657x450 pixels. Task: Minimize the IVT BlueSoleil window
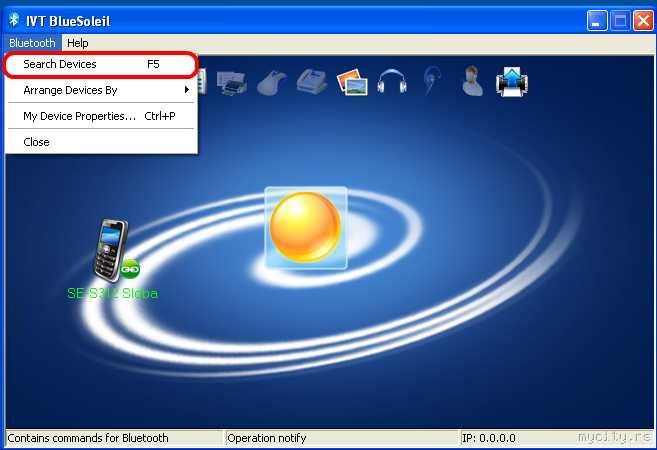(597, 21)
